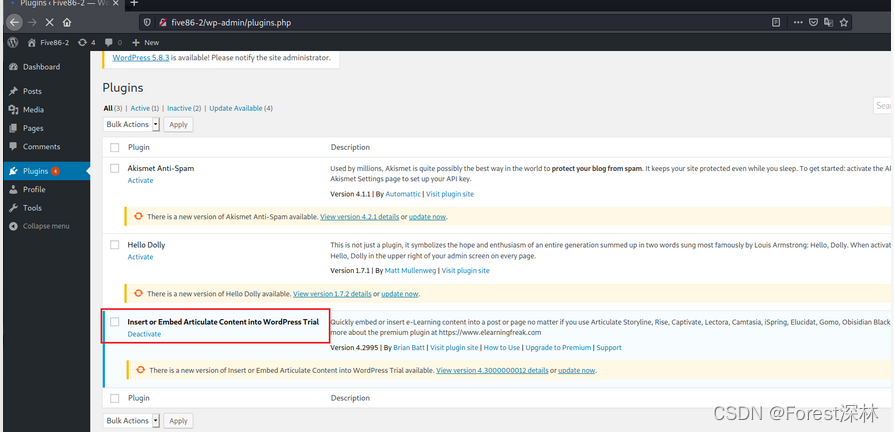Click the insecure connection padlock icon
Viewport: 894px width, 432px height.
(162, 23)
